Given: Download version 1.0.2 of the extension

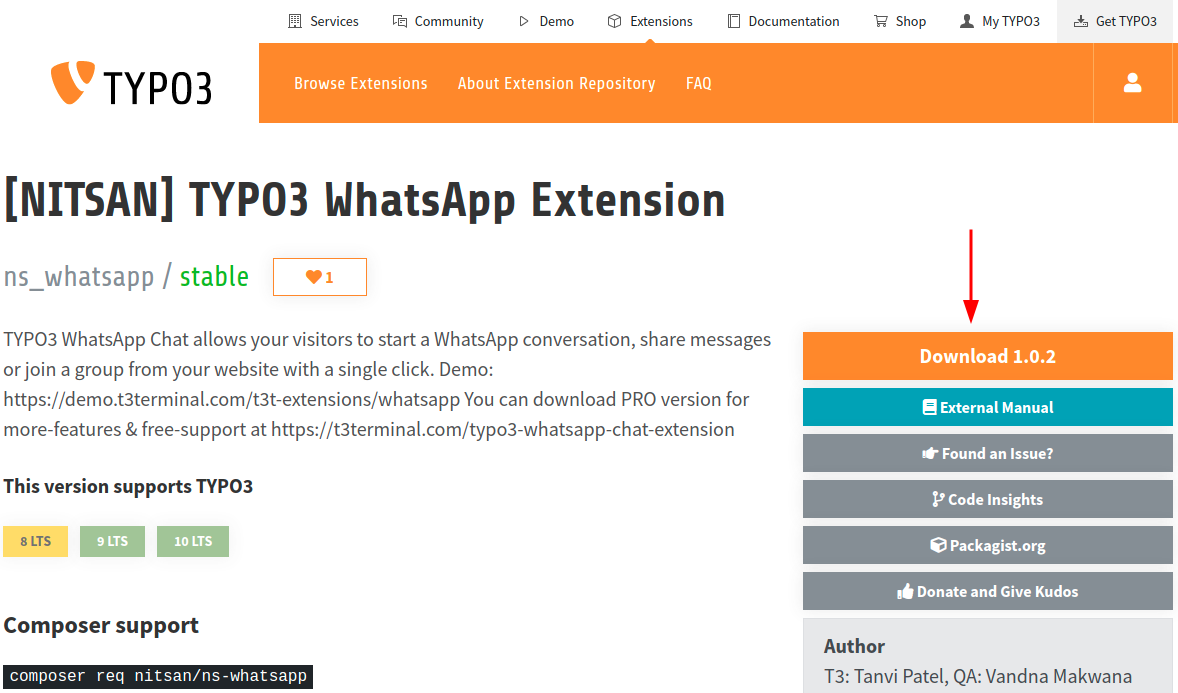Looking at the screenshot, I should 987,356.
